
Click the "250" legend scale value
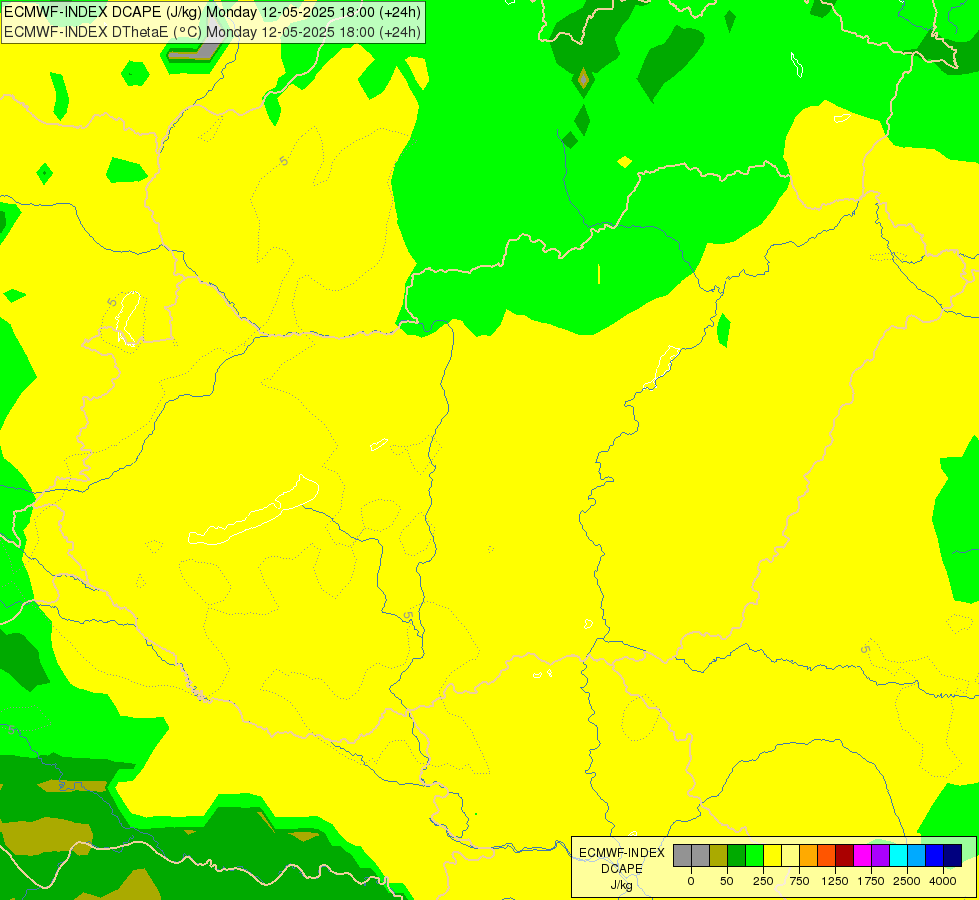click(x=763, y=881)
